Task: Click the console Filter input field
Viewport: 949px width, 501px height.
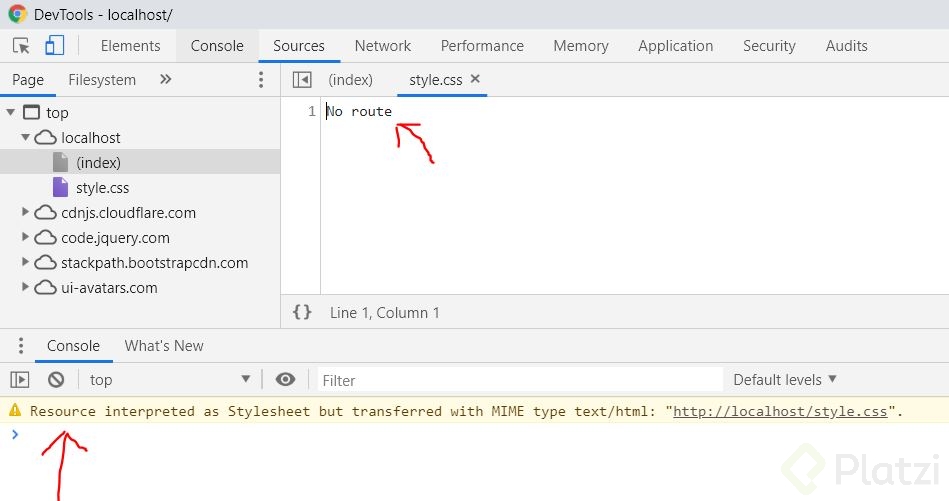Action: click(520, 380)
